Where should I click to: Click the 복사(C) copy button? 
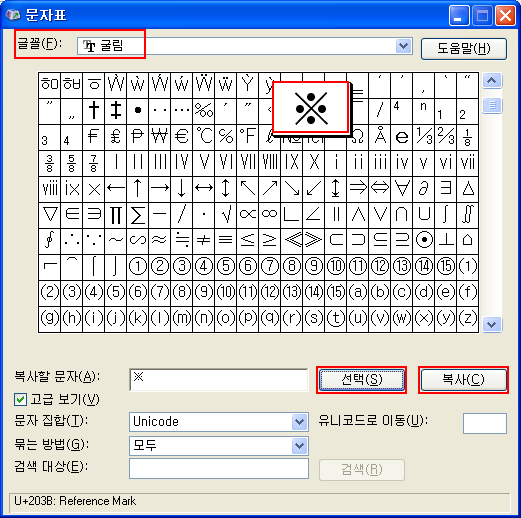coord(463,380)
